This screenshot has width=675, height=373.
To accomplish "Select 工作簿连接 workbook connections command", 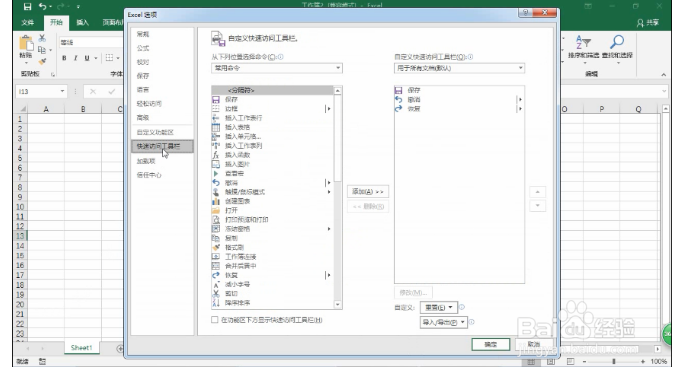I will pyautogui.click(x=272, y=257).
